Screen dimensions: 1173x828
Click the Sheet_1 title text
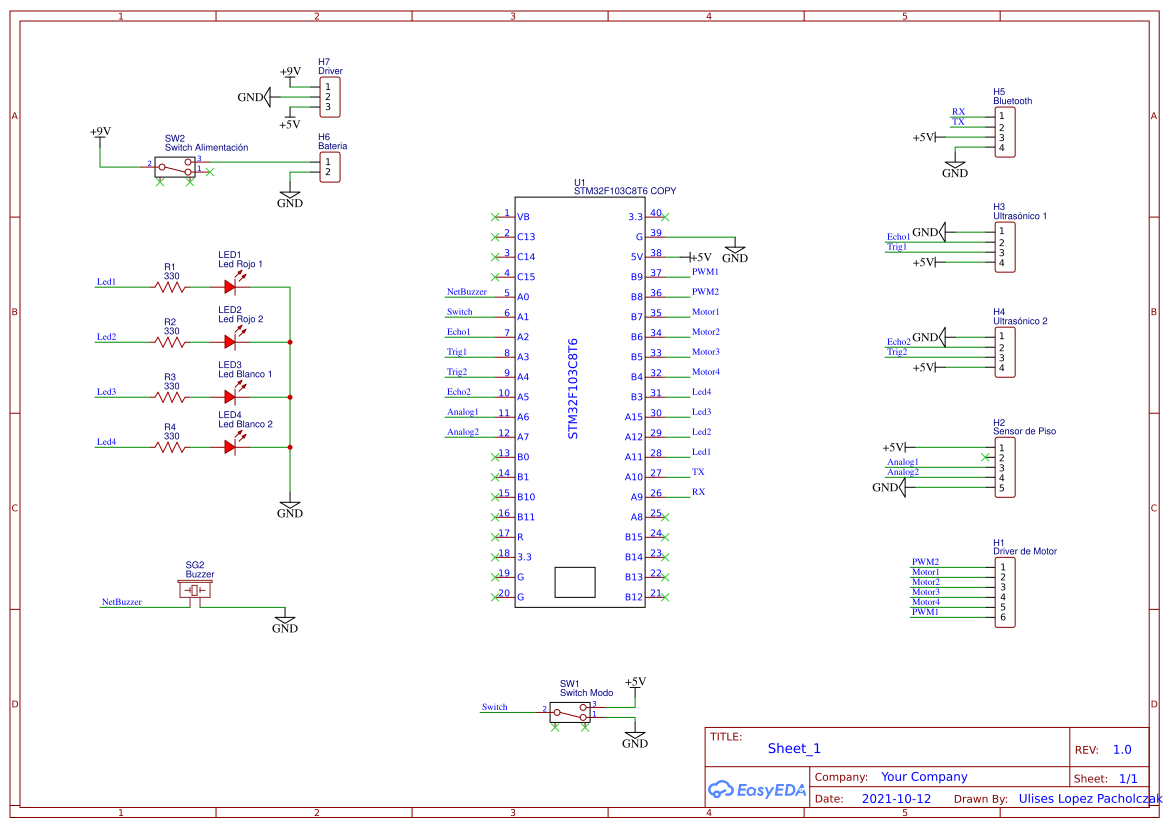click(x=793, y=748)
